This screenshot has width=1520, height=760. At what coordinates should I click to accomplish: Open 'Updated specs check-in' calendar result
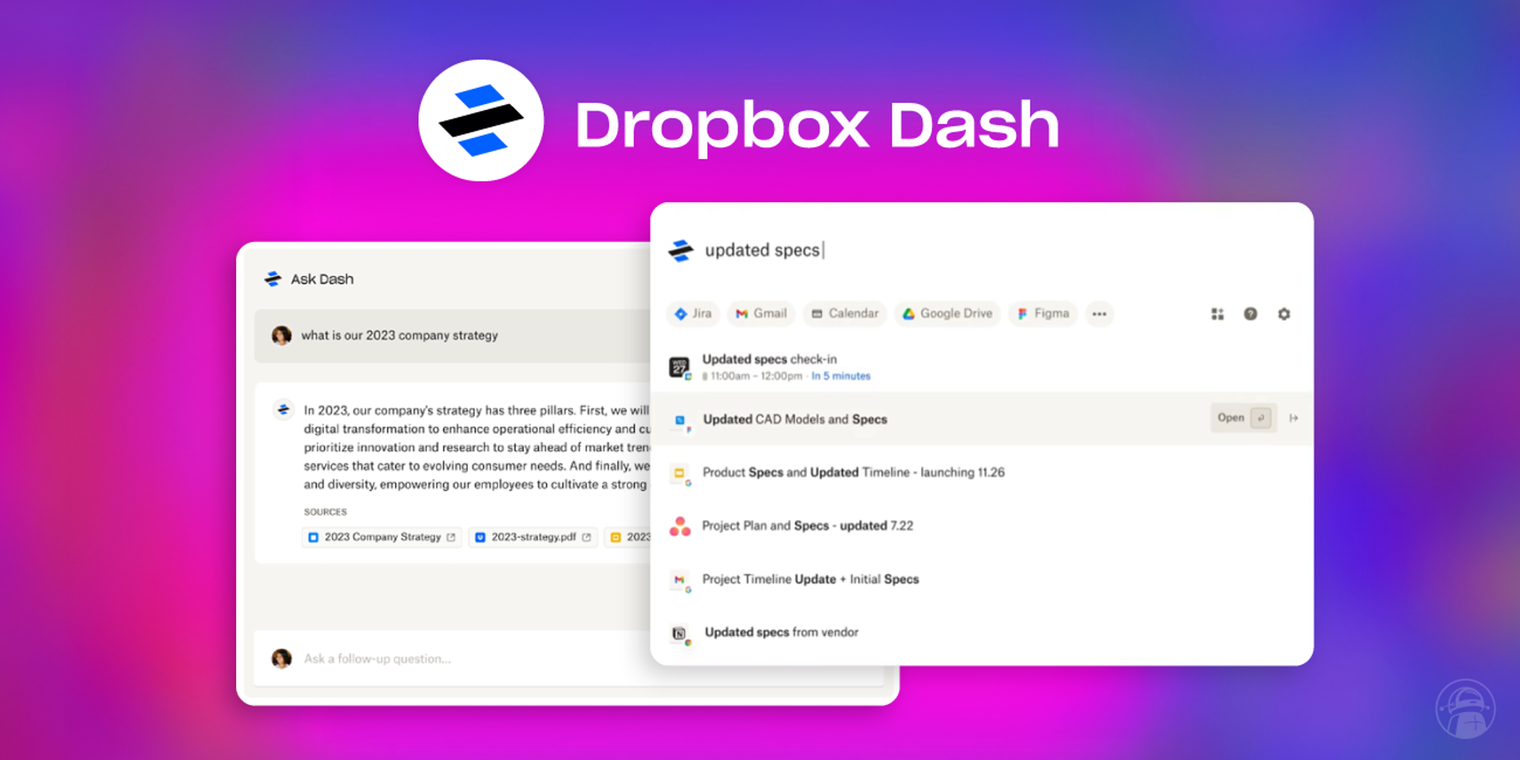pos(981,367)
